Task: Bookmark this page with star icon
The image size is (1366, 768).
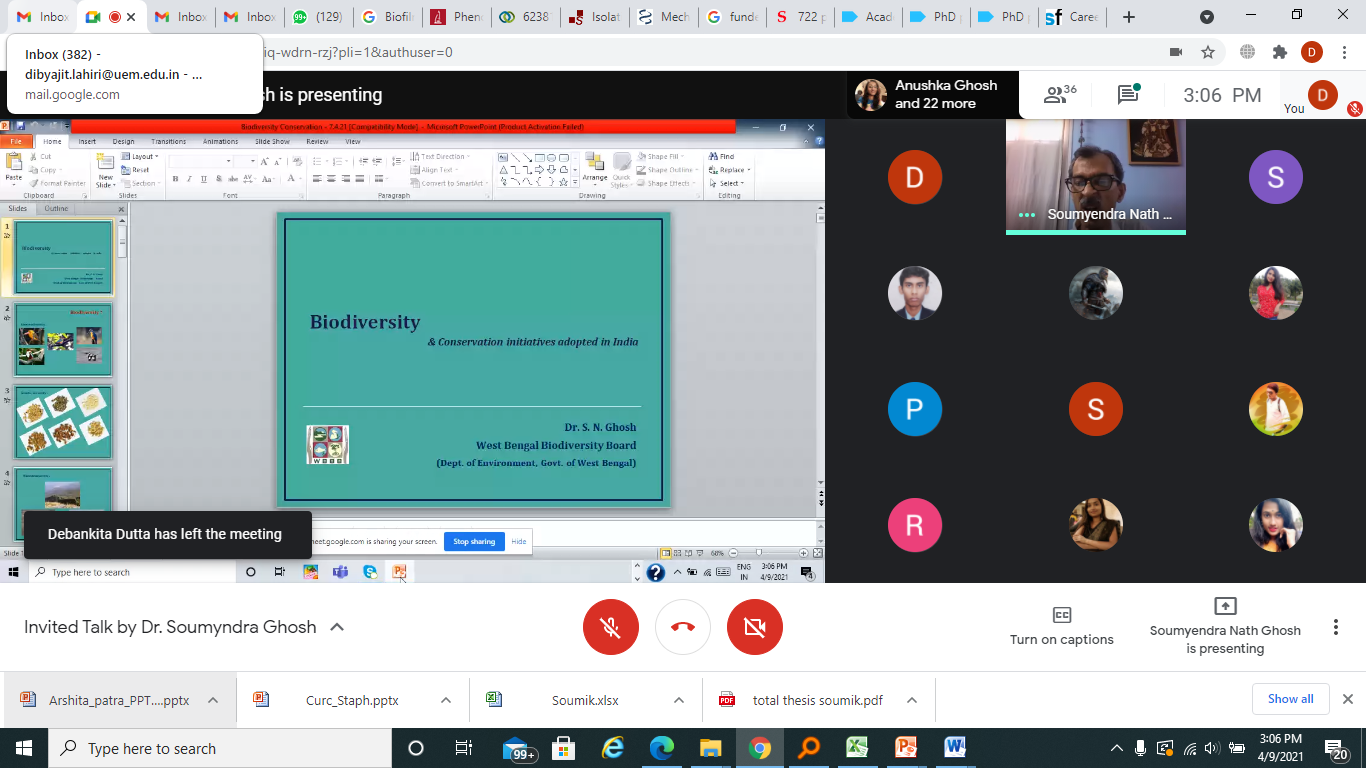Action: pyautogui.click(x=1208, y=52)
